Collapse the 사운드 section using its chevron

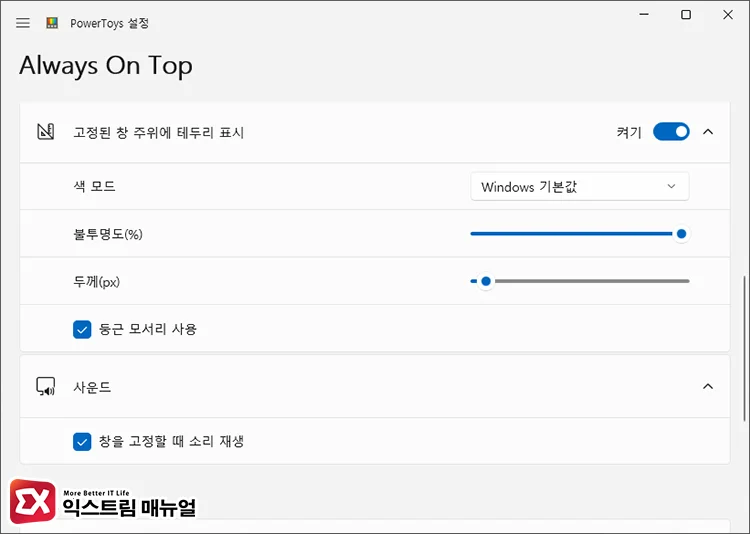coord(708,386)
